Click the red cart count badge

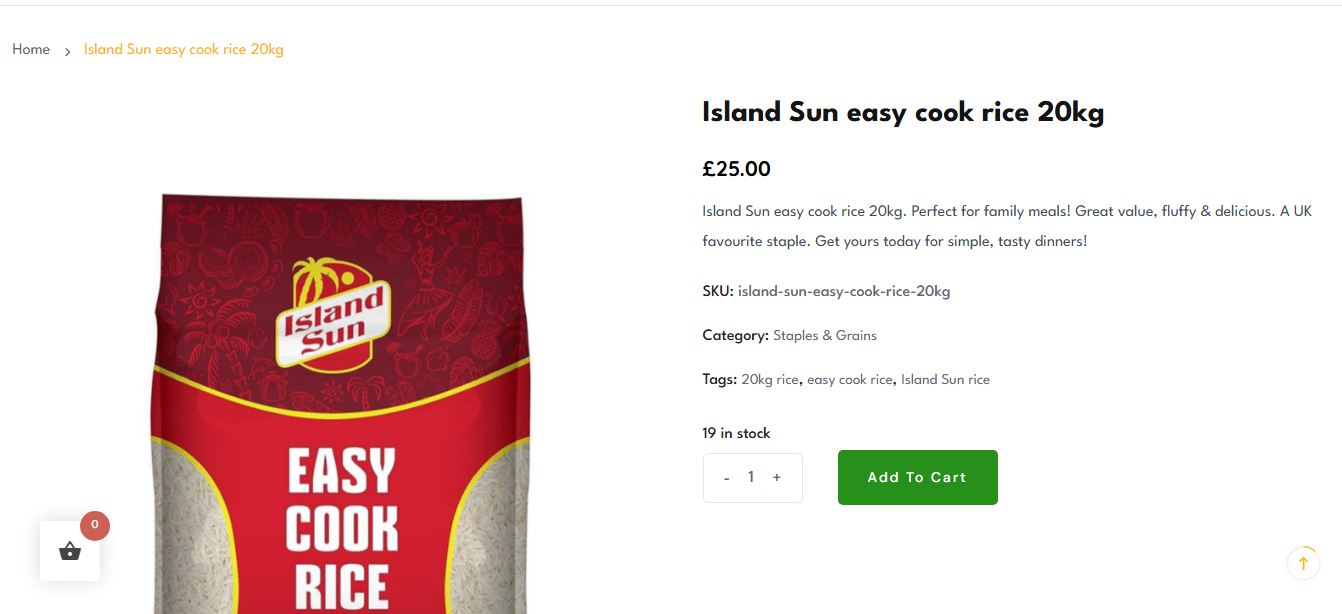tap(95, 525)
